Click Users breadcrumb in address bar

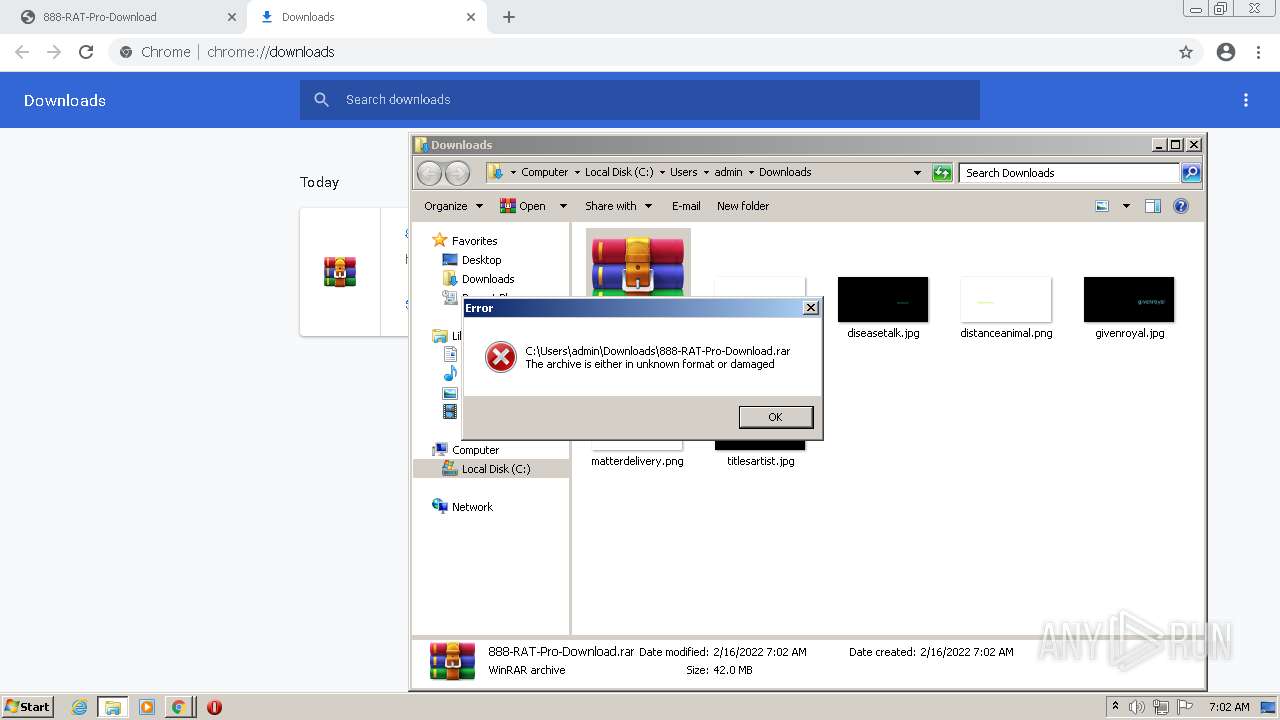(684, 172)
